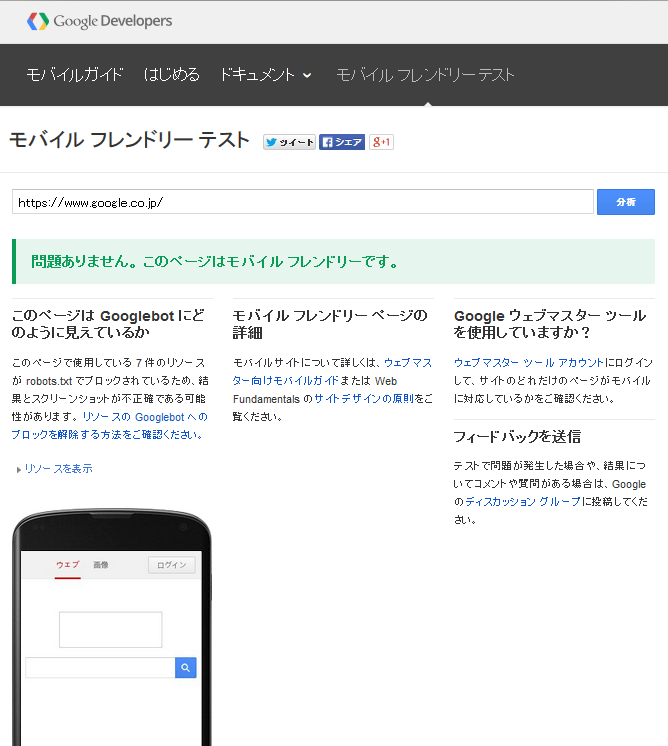Viewport: 668px width, 746px height.
Task: Click the フィードバックを送信 heading
Action: tap(517, 436)
